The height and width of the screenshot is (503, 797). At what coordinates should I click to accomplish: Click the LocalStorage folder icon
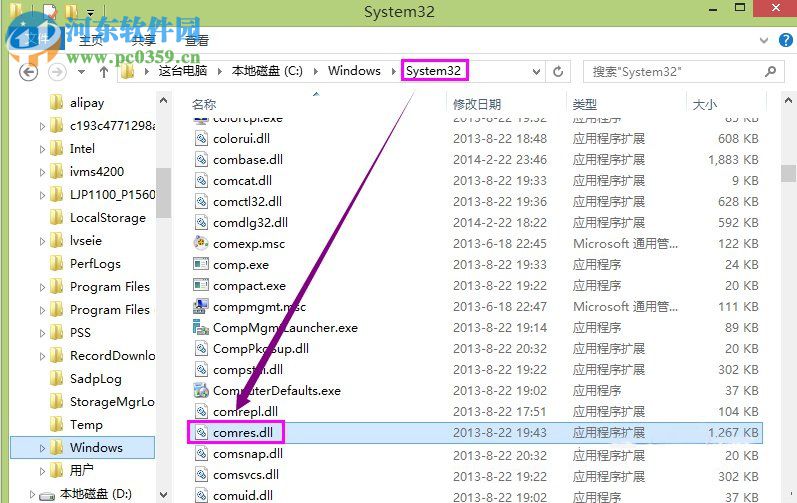[56, 217]
